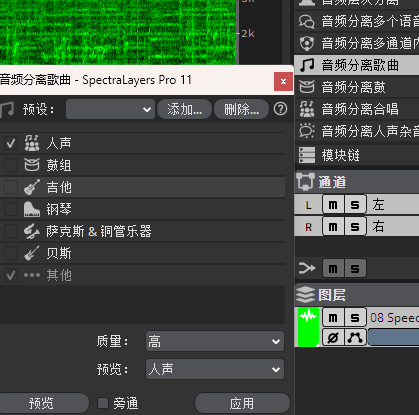Open the 预览 preview source dropdown

tap(215, 369)
